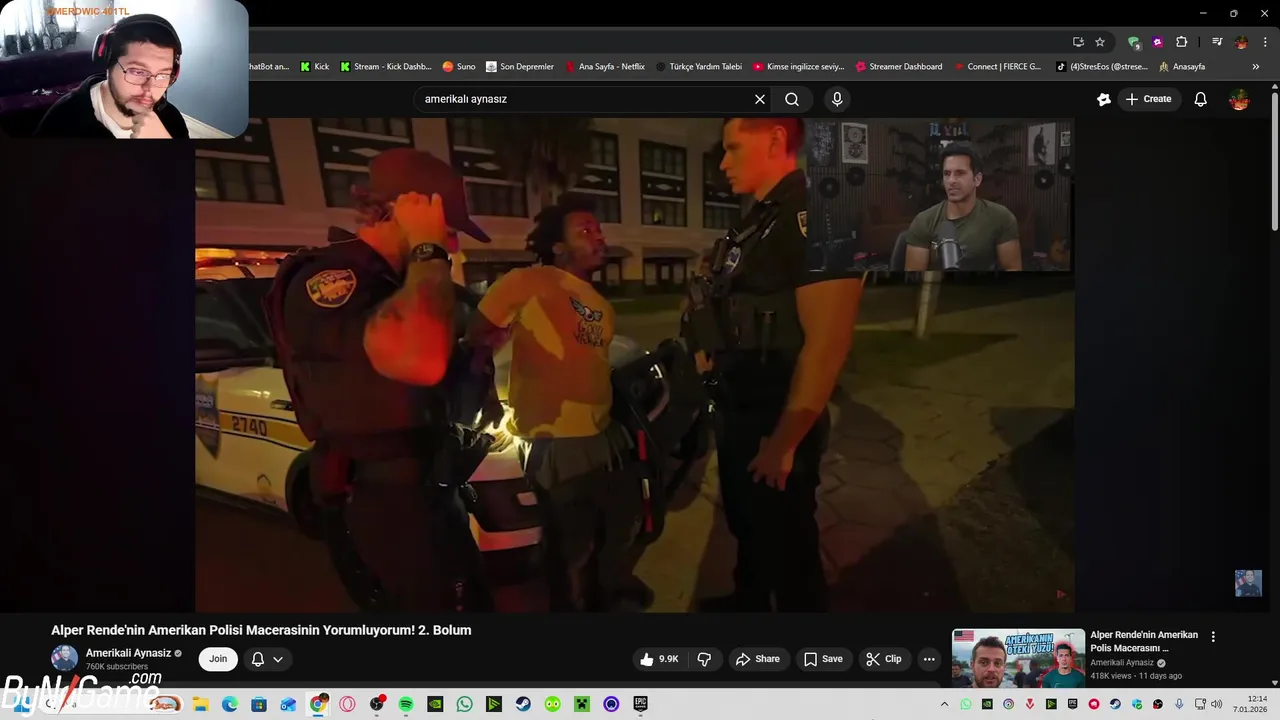
Task: Open Steam from the taskbar
Action: (x=523, y=704)
